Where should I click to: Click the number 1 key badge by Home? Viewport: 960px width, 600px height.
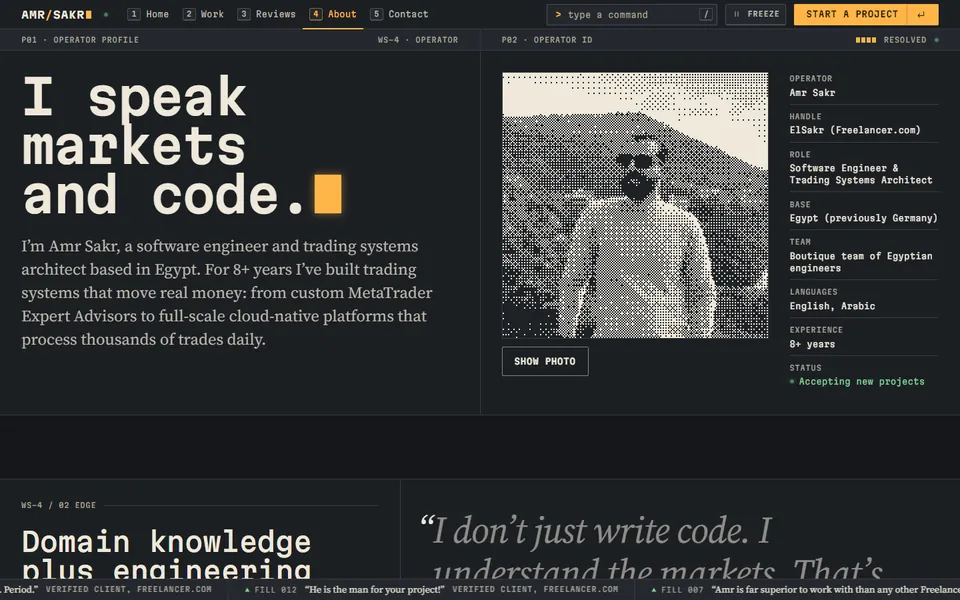tap(133, 14)
